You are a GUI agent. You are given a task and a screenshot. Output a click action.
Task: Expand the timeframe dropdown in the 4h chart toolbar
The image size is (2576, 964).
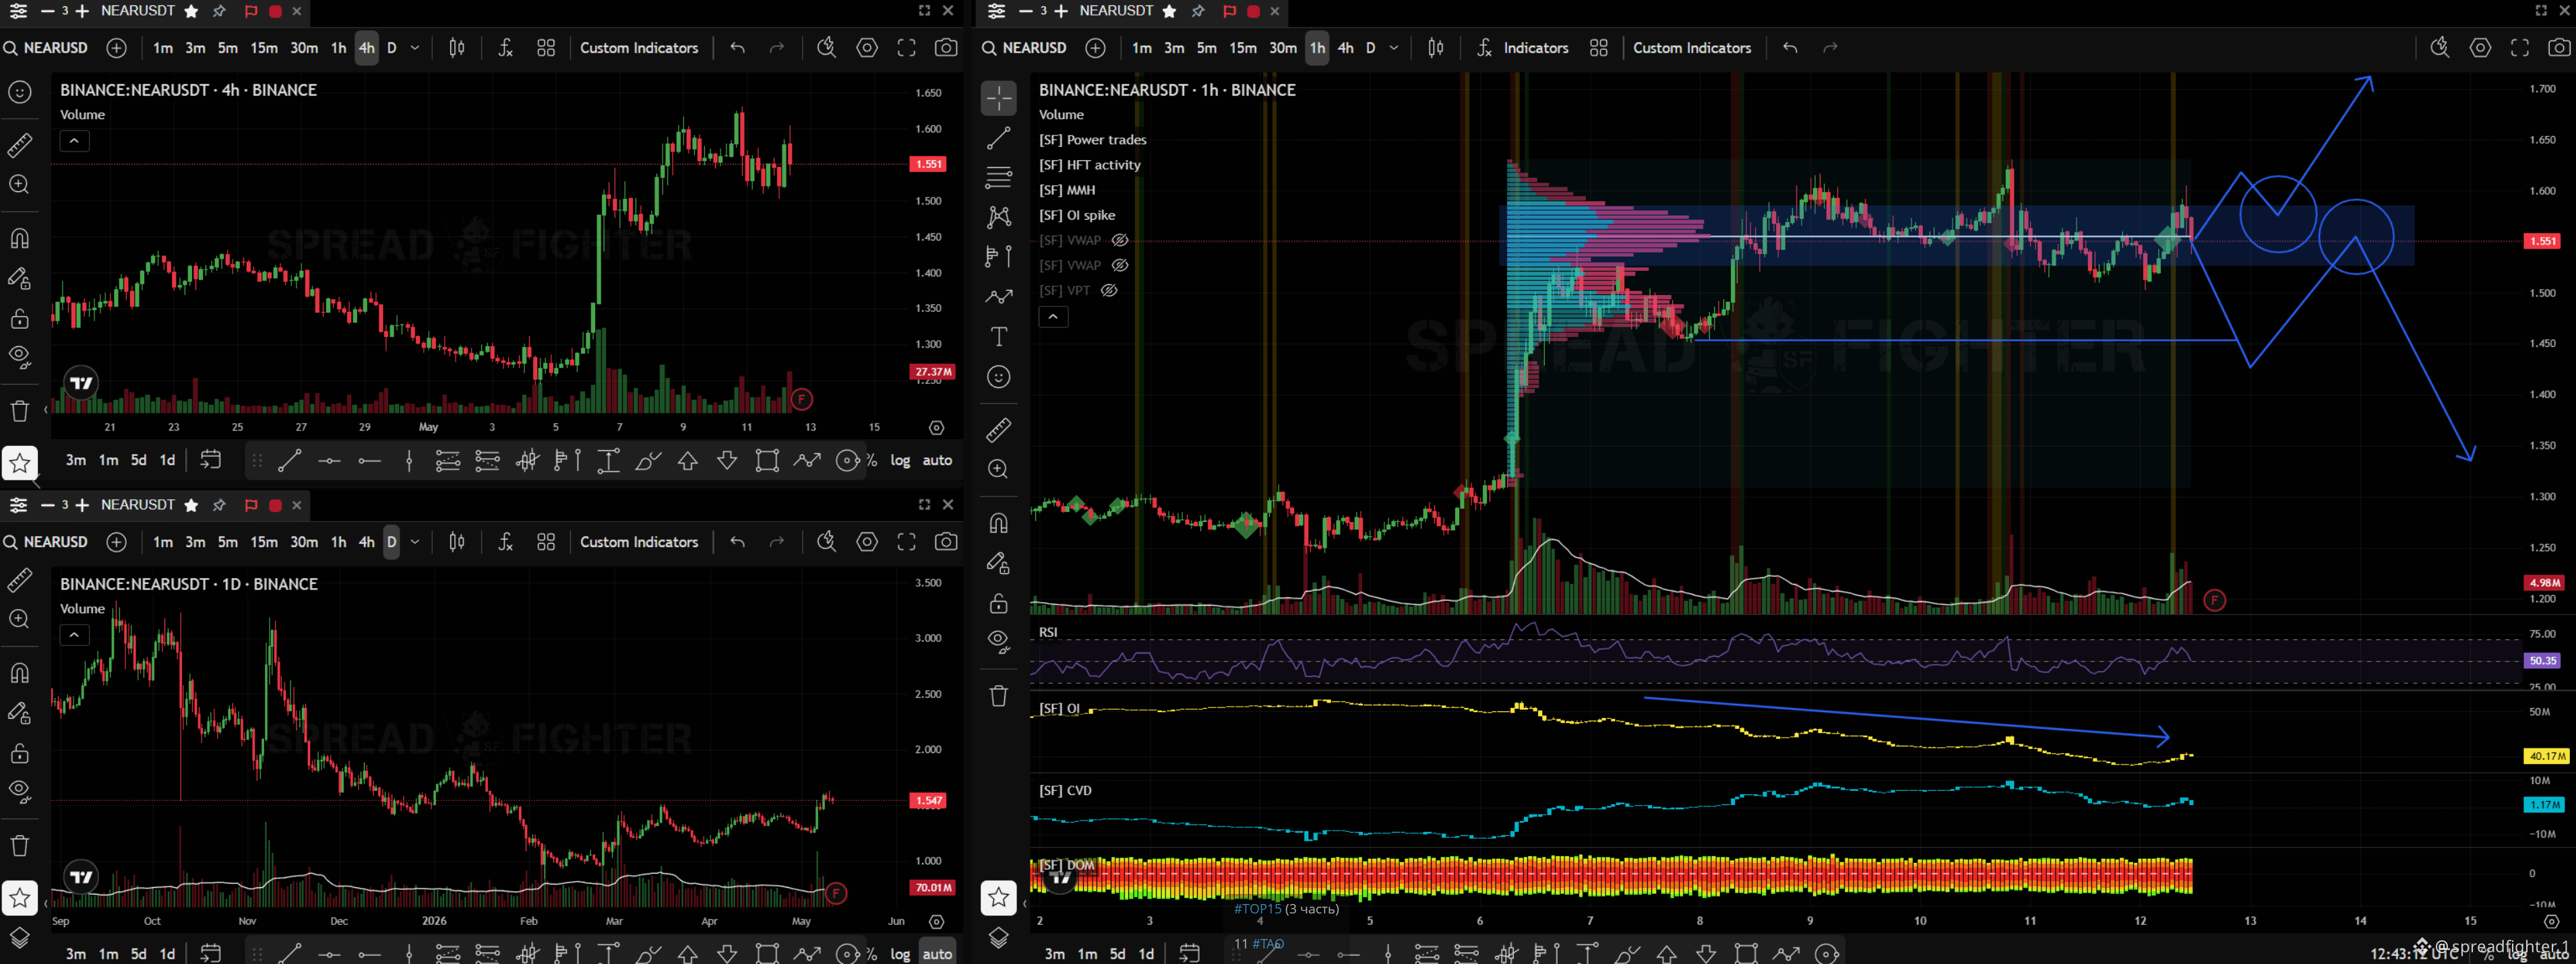415,48
